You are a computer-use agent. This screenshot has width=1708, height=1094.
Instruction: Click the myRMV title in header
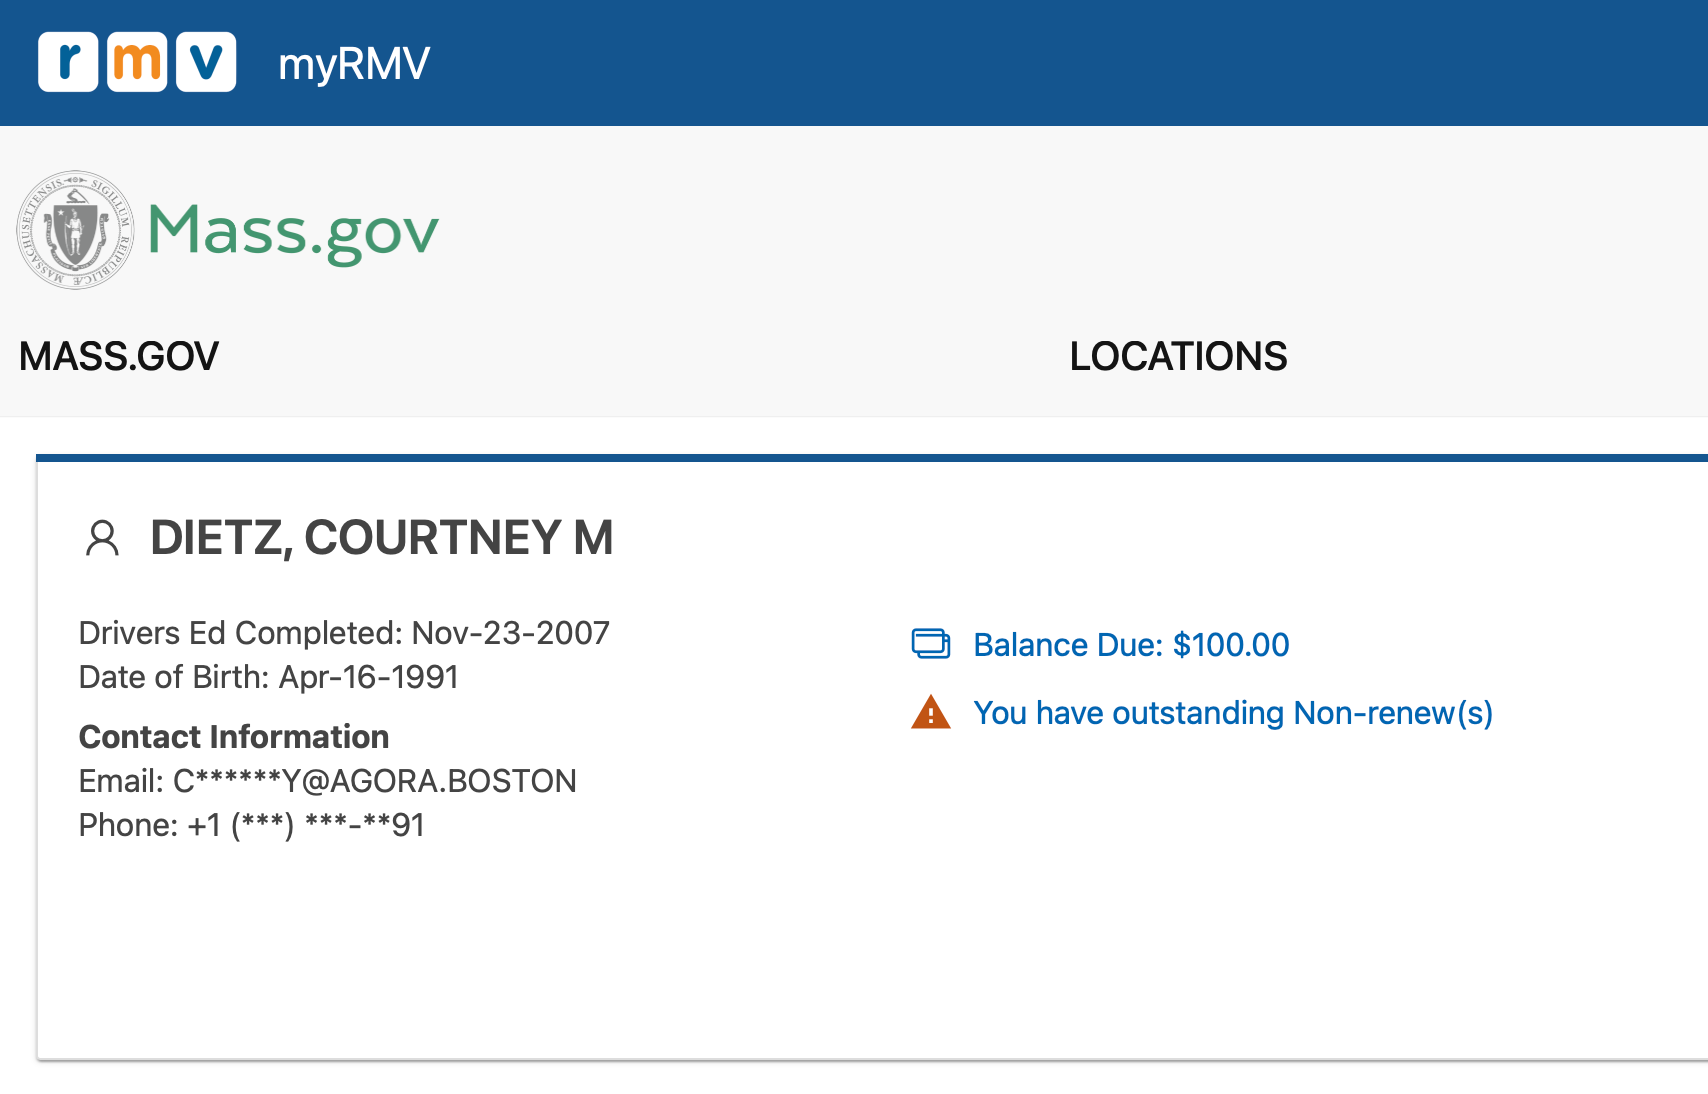point(354,64)
